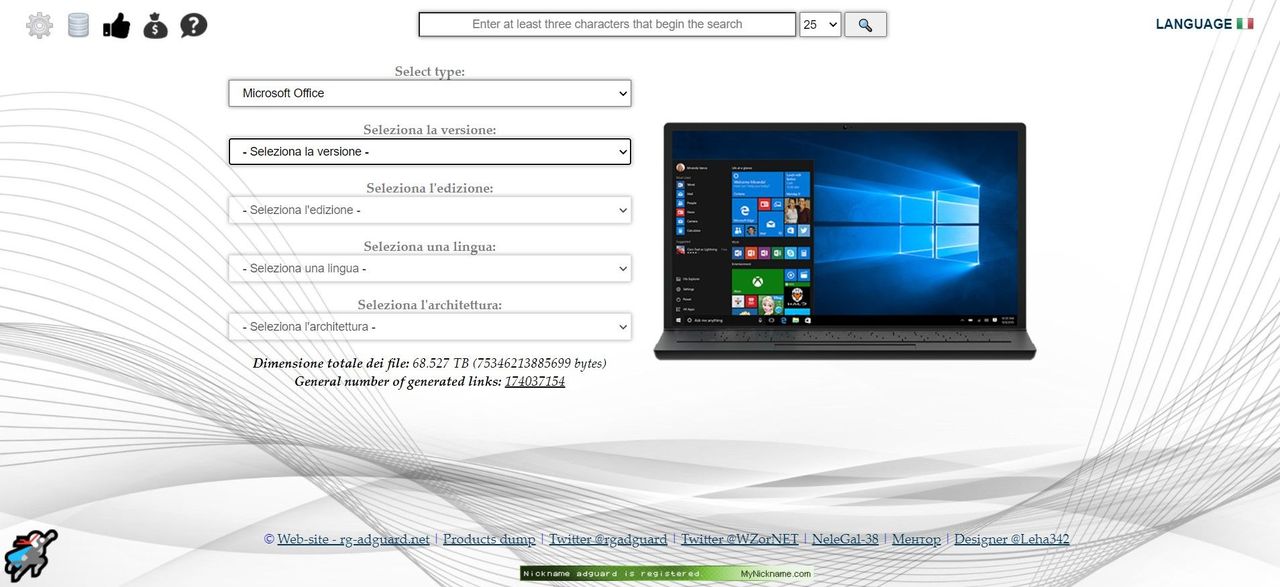Open the question mark help icon
The width and height of the screenshot is (1280, 587).
(194, 25)
